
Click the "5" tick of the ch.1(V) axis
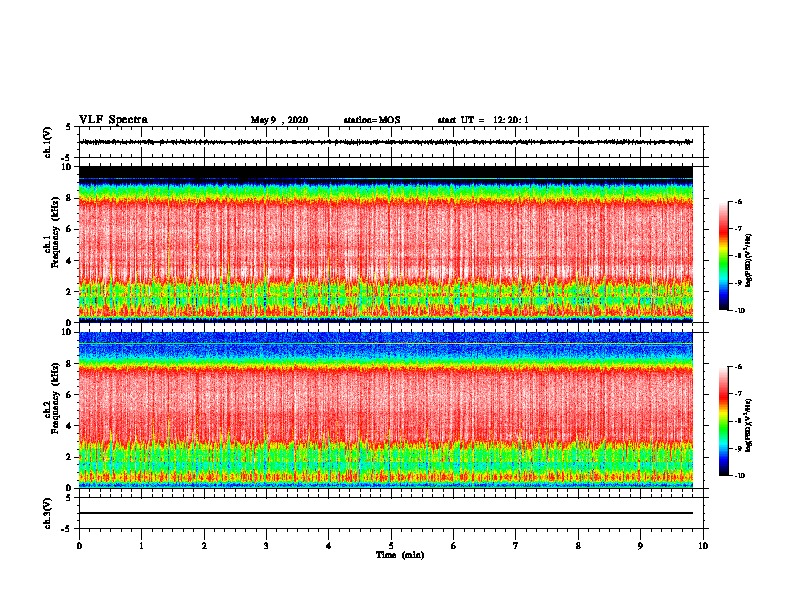[x=69, y=127]
